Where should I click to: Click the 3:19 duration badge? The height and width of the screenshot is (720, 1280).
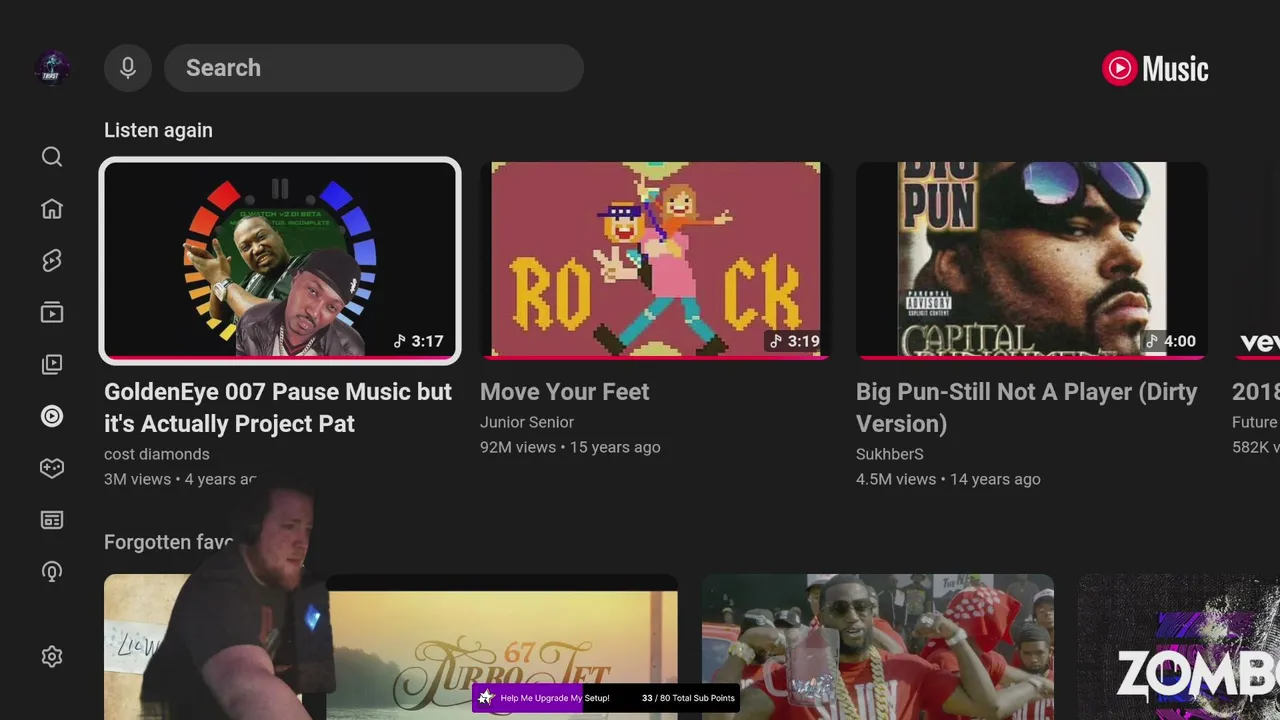coord(794,341)
